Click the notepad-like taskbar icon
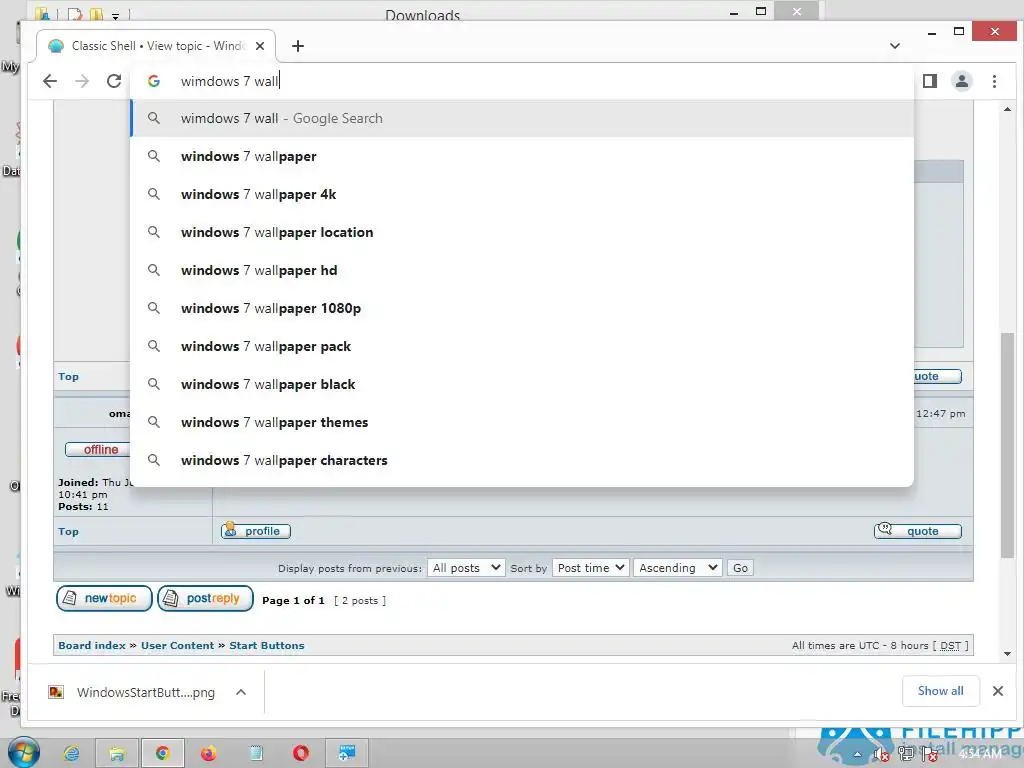Screen dimensions: 1024x768 click(x=255, y=753)
